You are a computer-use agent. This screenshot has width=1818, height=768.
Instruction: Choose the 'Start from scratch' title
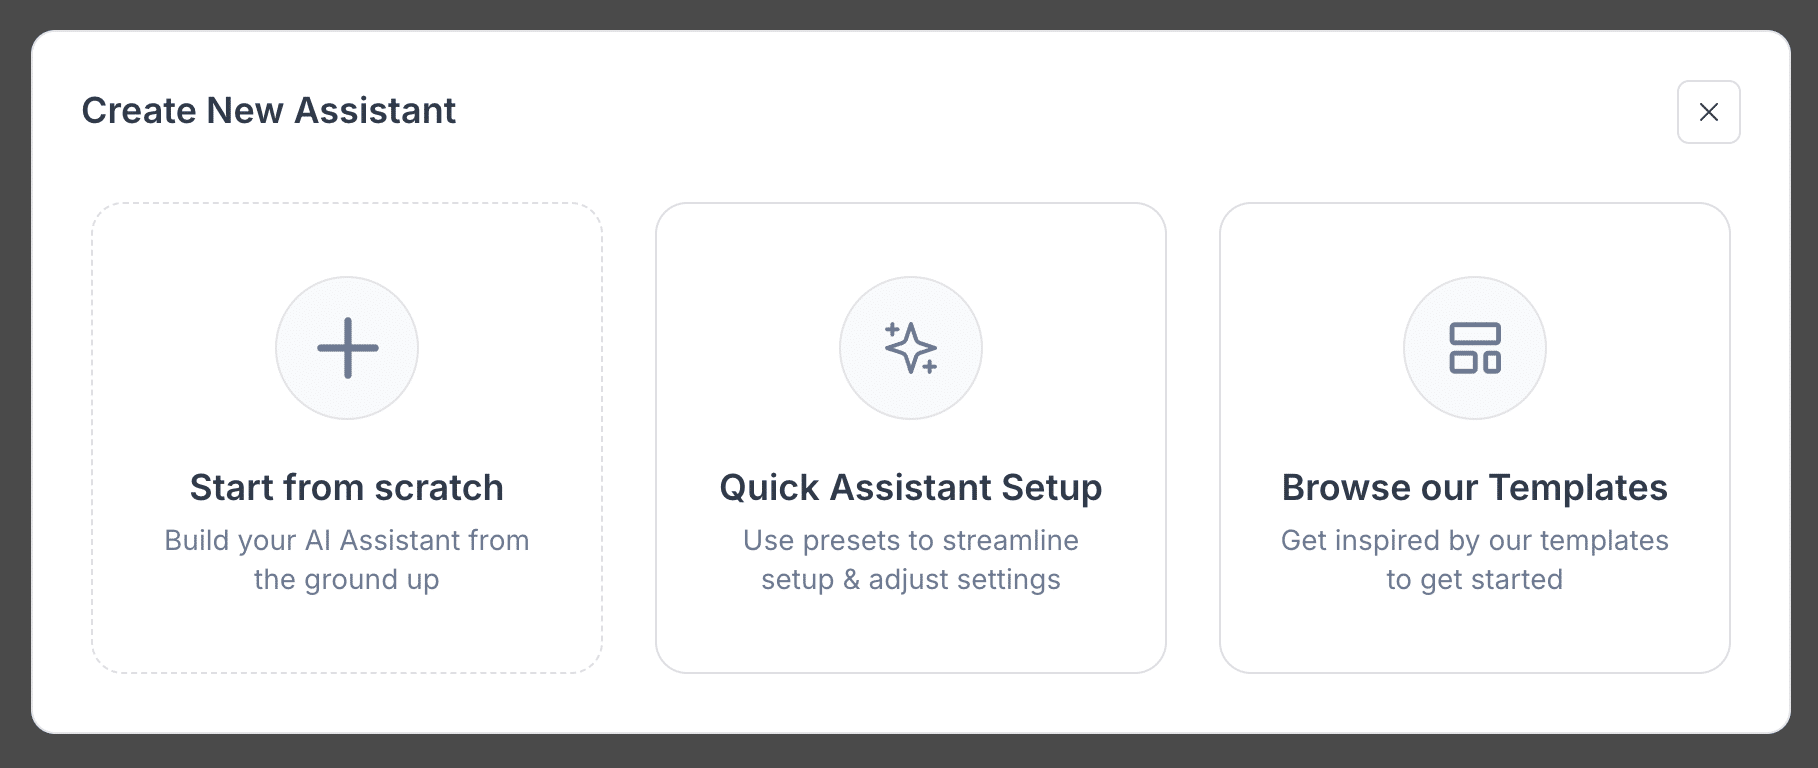click(347, 488)
